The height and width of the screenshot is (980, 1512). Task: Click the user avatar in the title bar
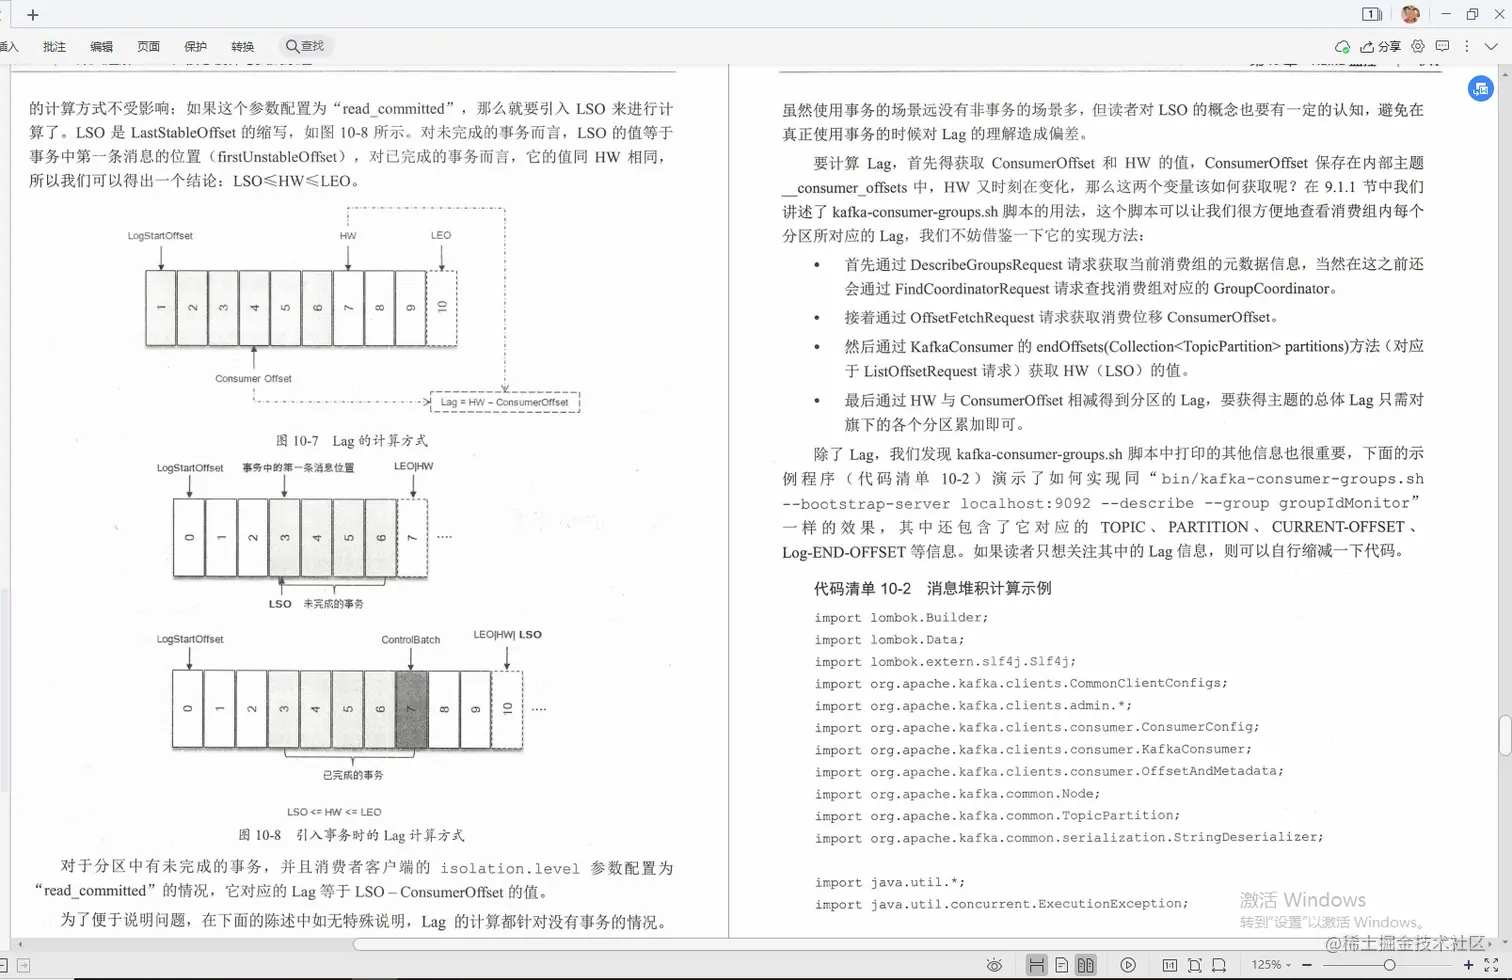(x=1410, y=14)
